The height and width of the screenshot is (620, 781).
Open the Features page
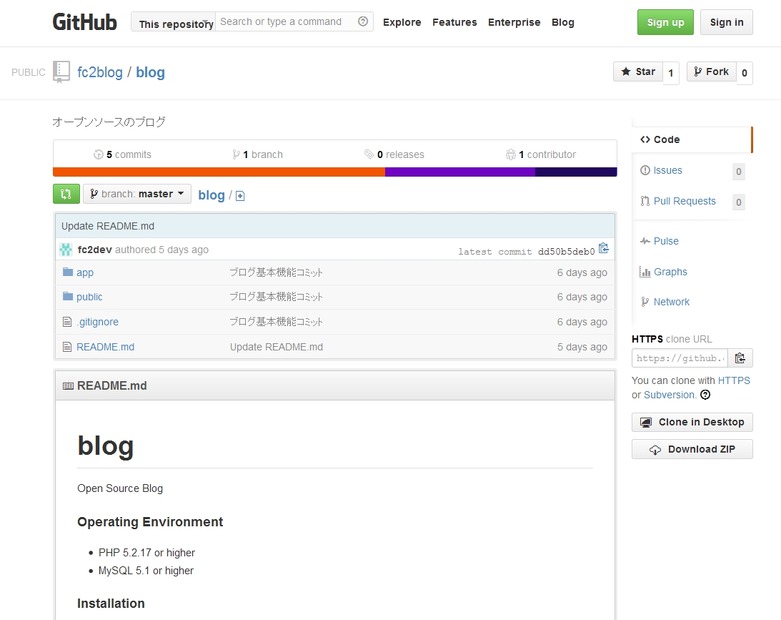pyautogui.click(x=454, y=22)
